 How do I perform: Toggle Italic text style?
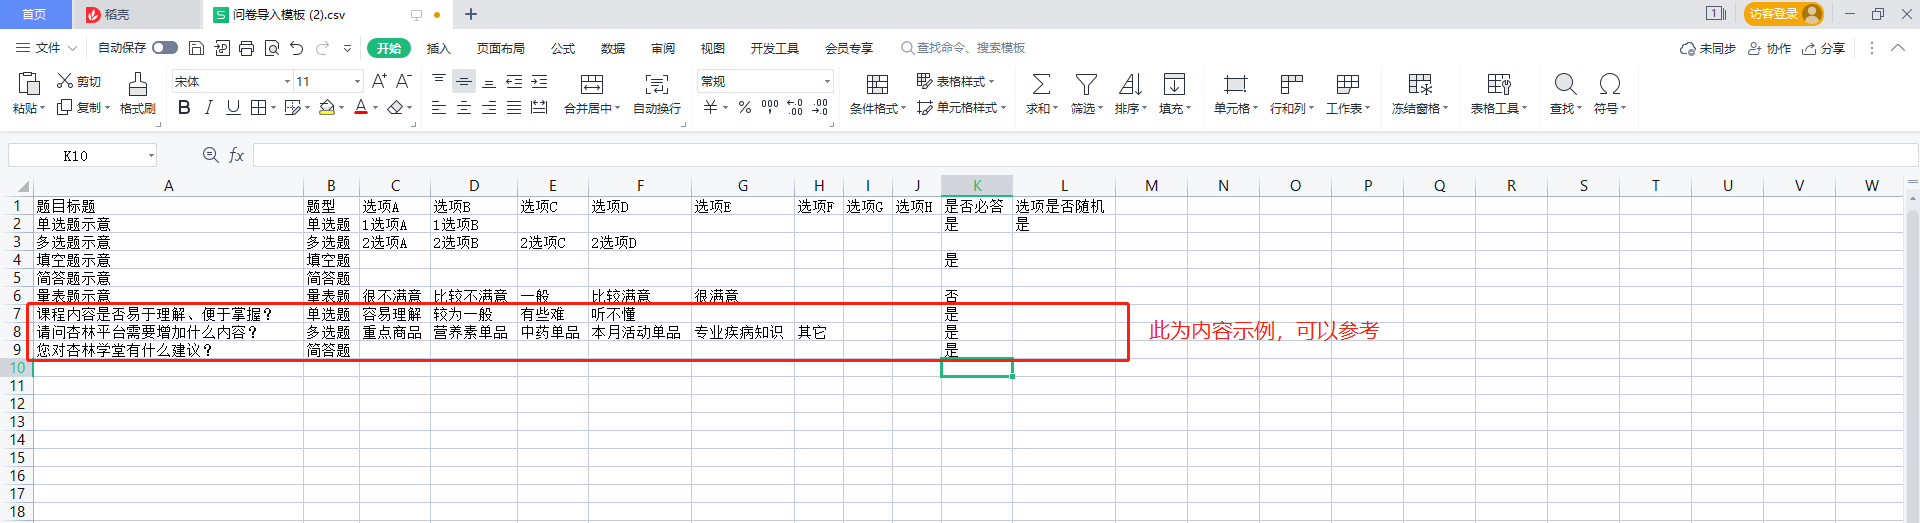(208, 107)
